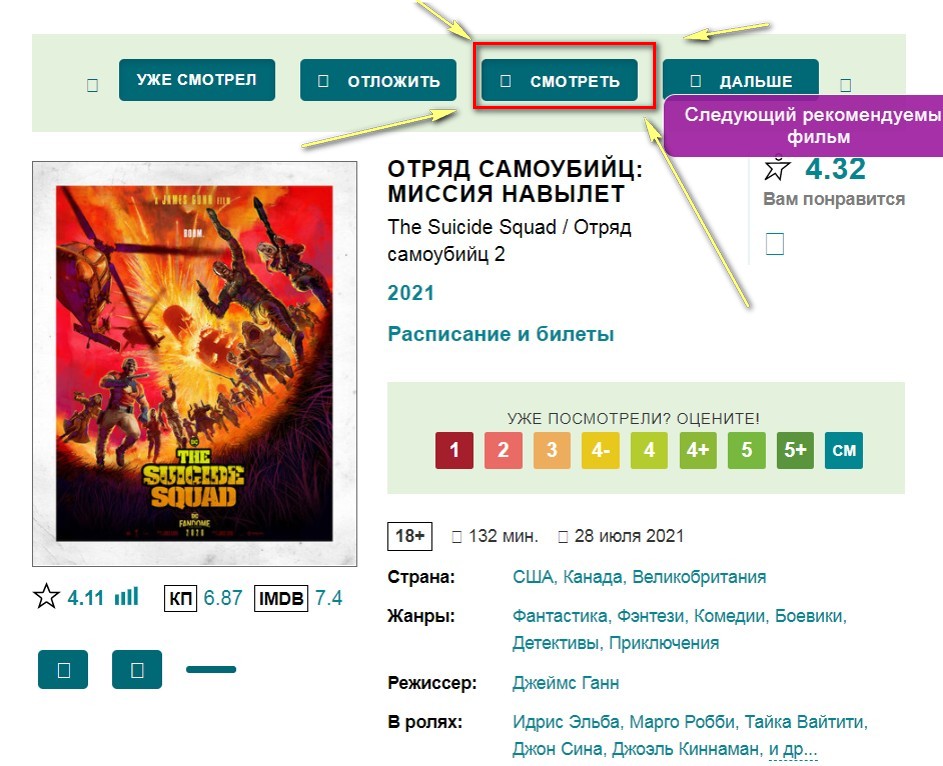This screenshot has width=943, height=766.
Task: Click the highlighted 'СМОТРЕТЬ' button
Action: point(559,81)
